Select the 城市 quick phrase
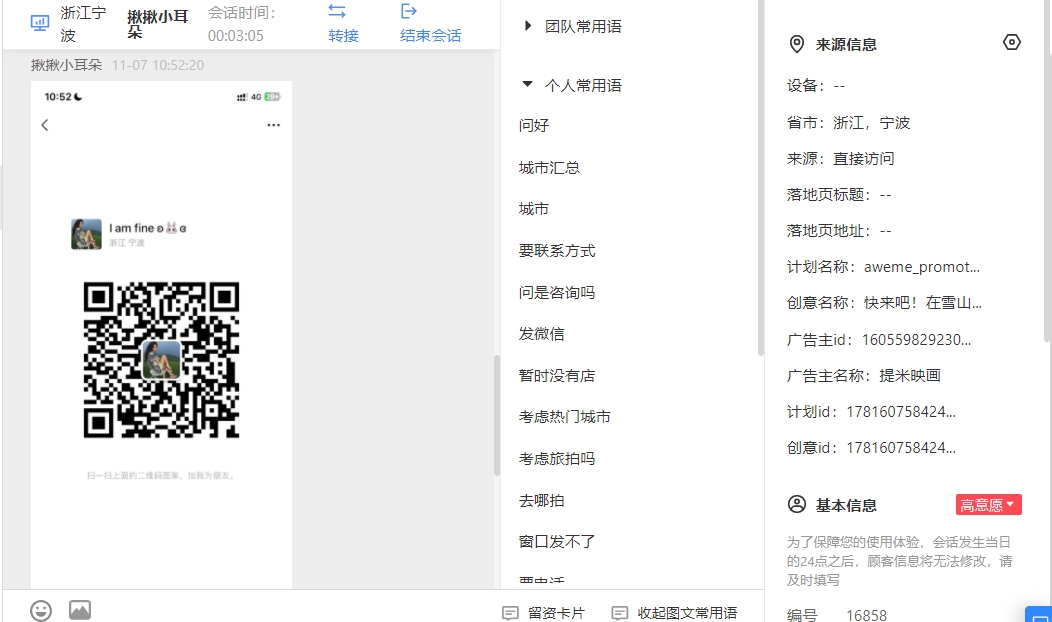This screenshot has width=1052, height=622. (533, 209)
